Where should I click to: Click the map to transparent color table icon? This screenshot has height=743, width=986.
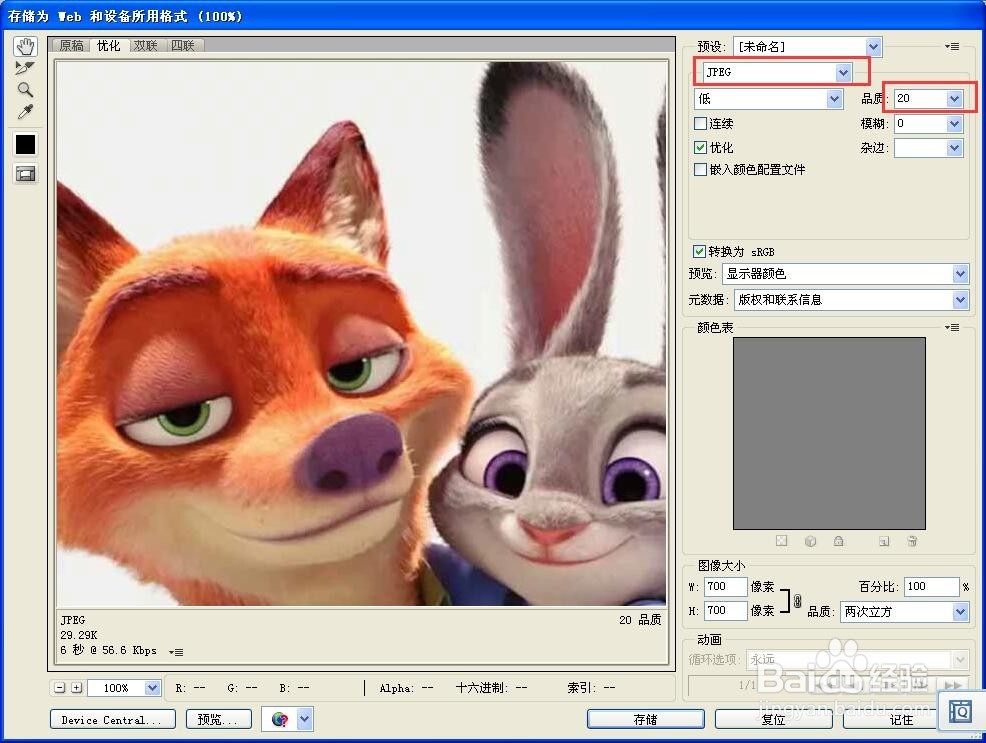click(782, 541)
